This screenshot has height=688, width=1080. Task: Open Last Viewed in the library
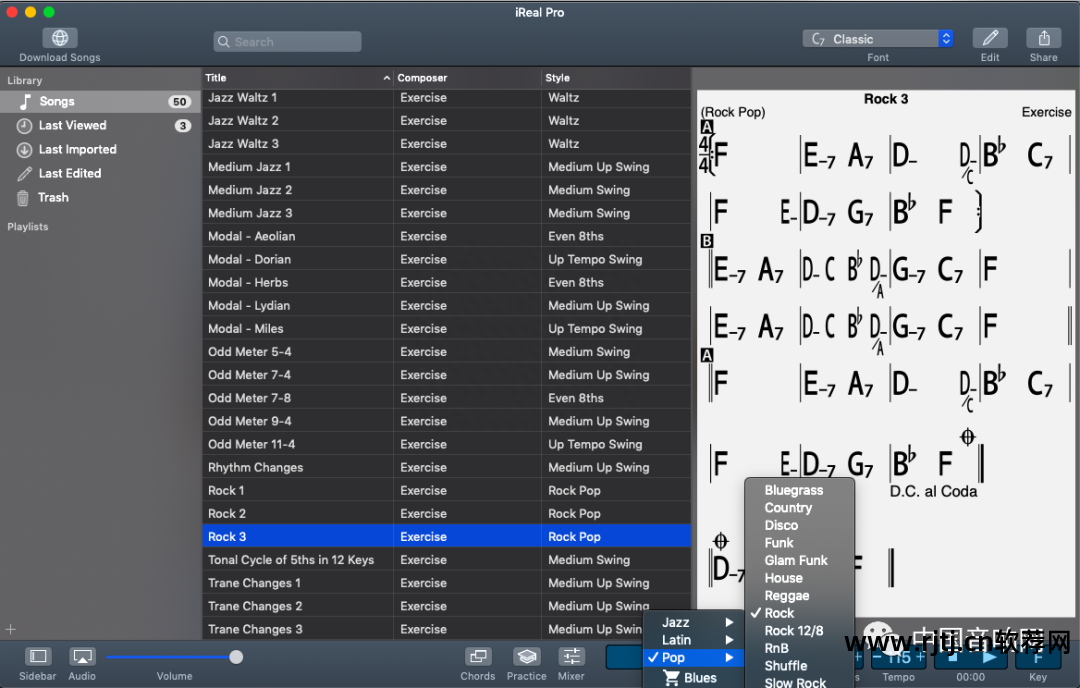tap(72, 126)
